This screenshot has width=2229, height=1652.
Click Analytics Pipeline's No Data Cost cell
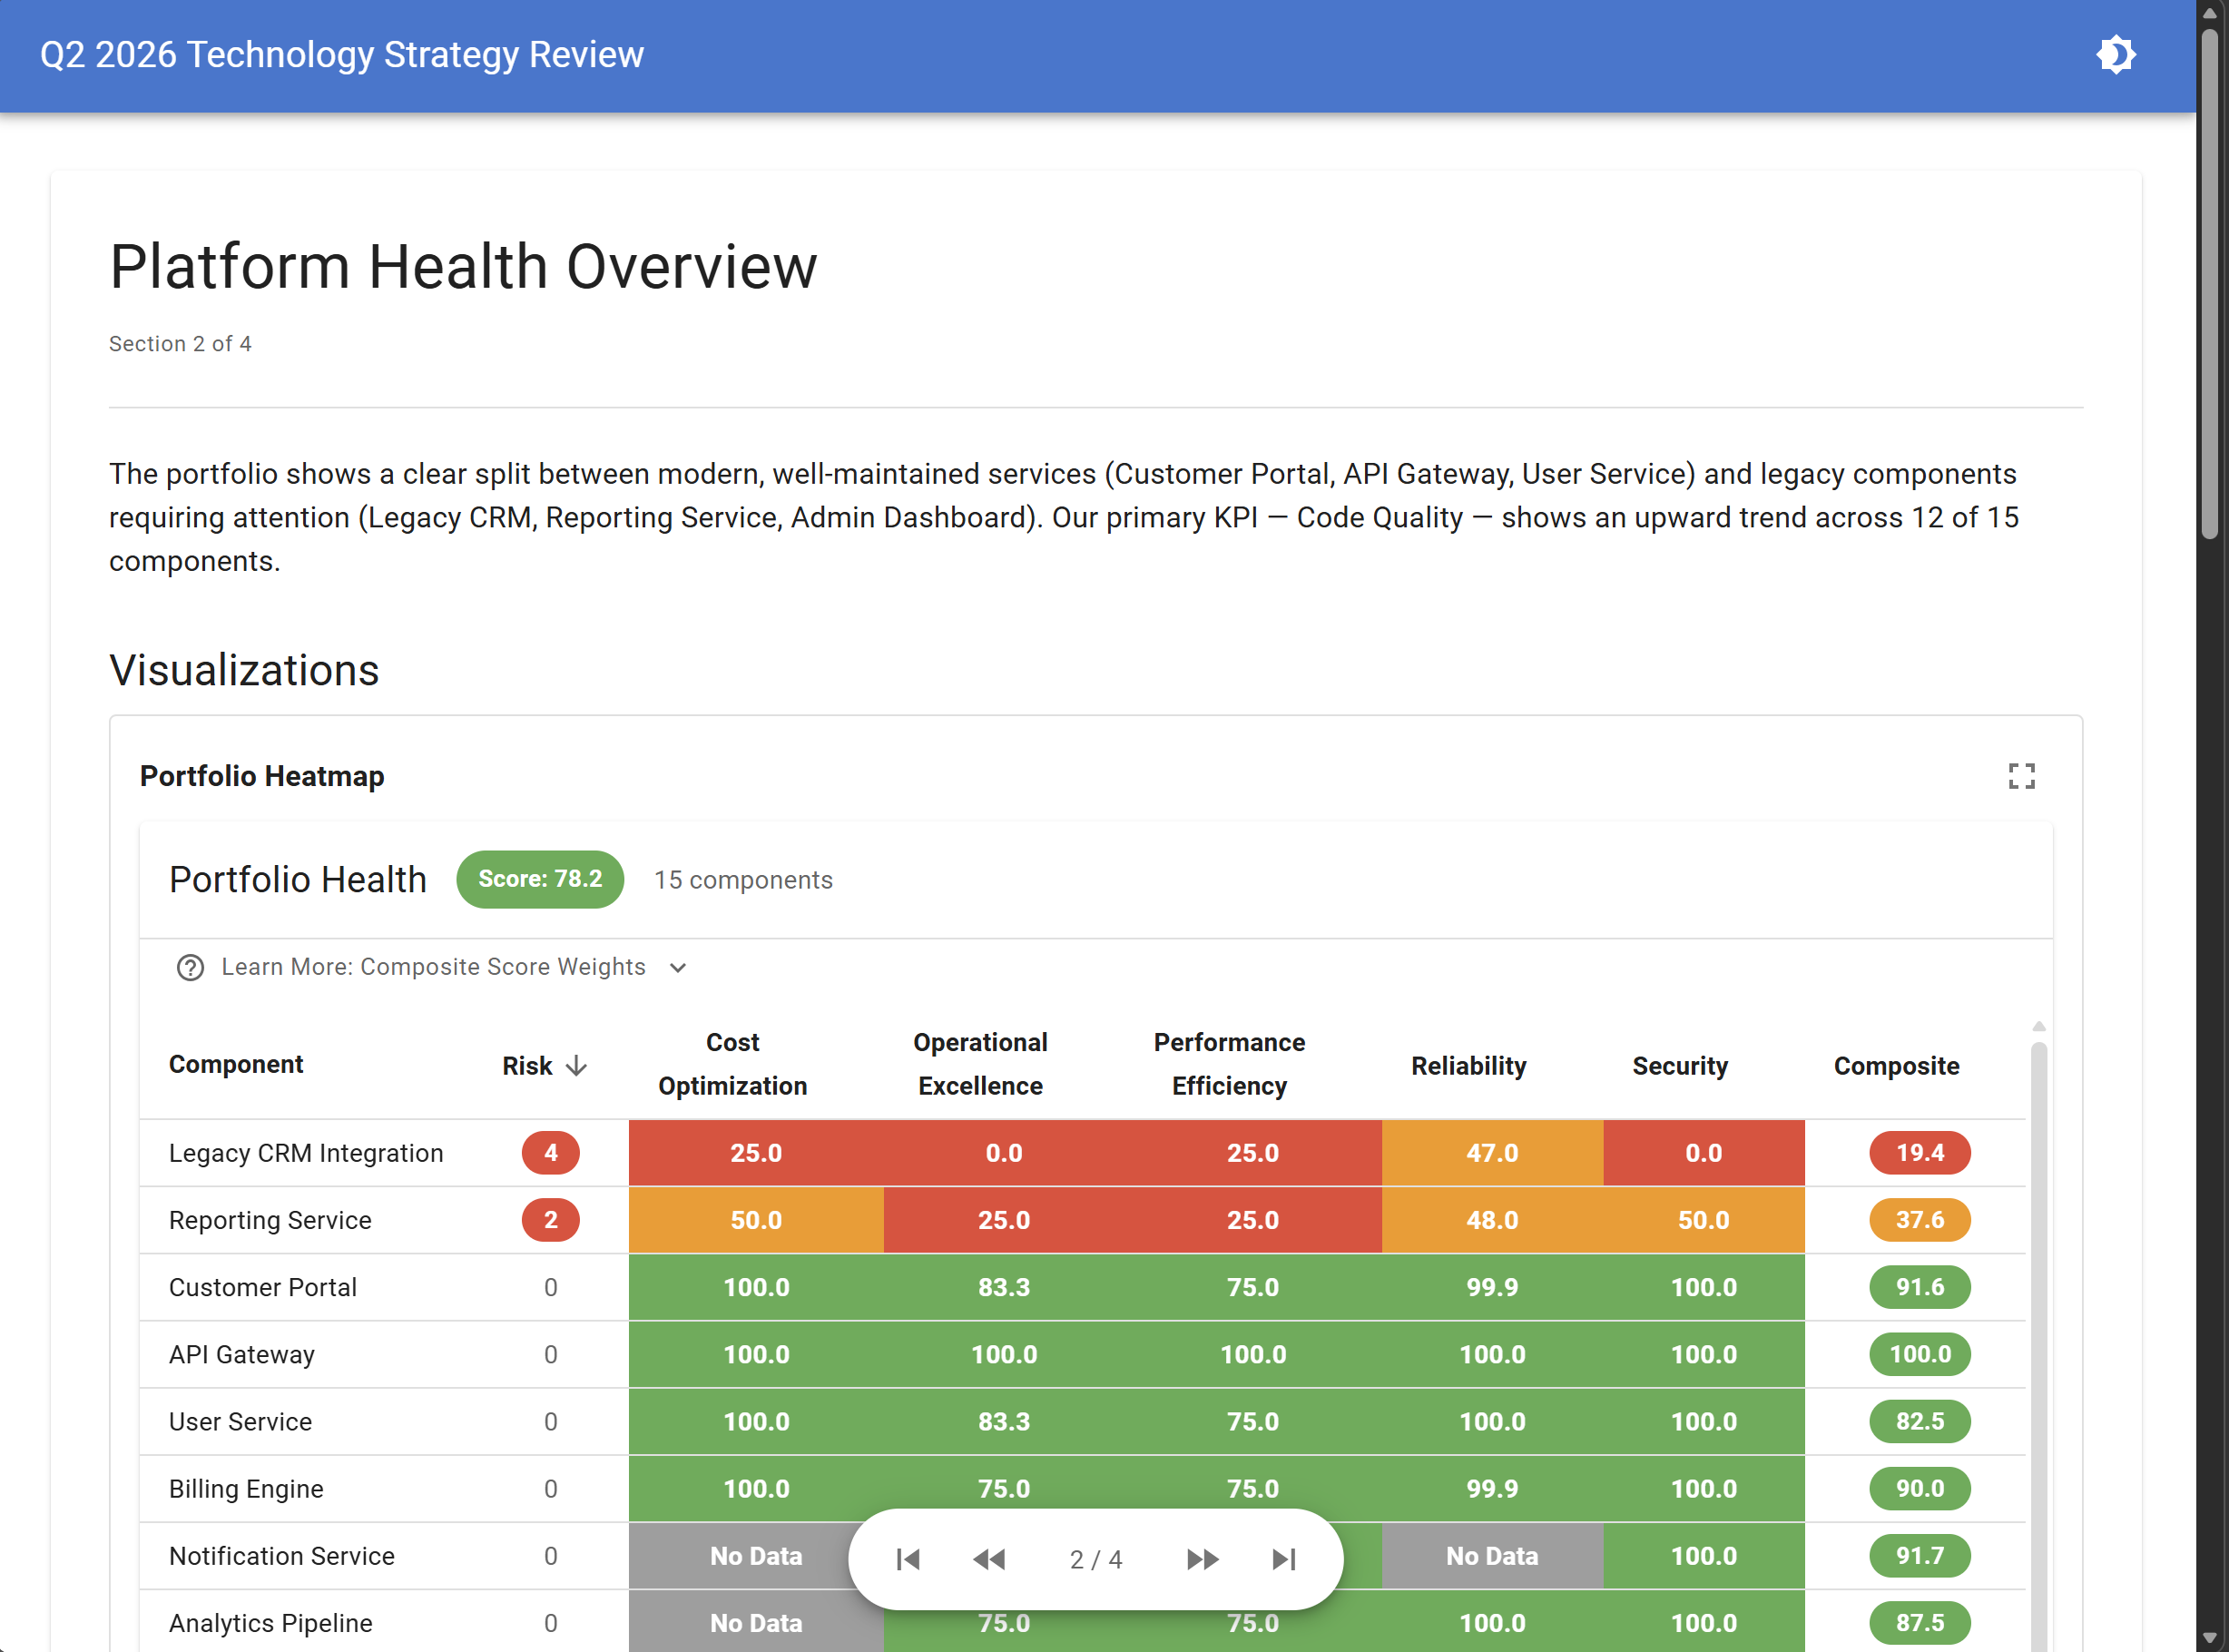tap(756, 1623)
